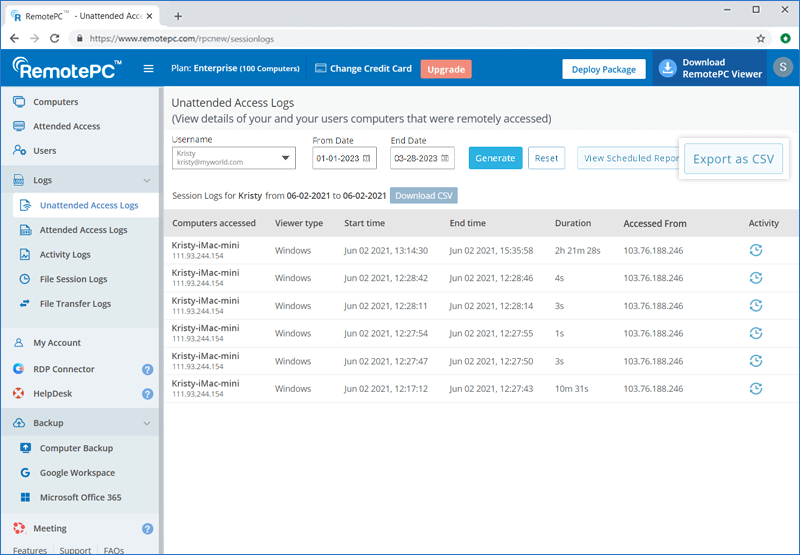Select File Transfer Logs in sidebar
Viewport: 800px width, 555px height.
point(75,304)
